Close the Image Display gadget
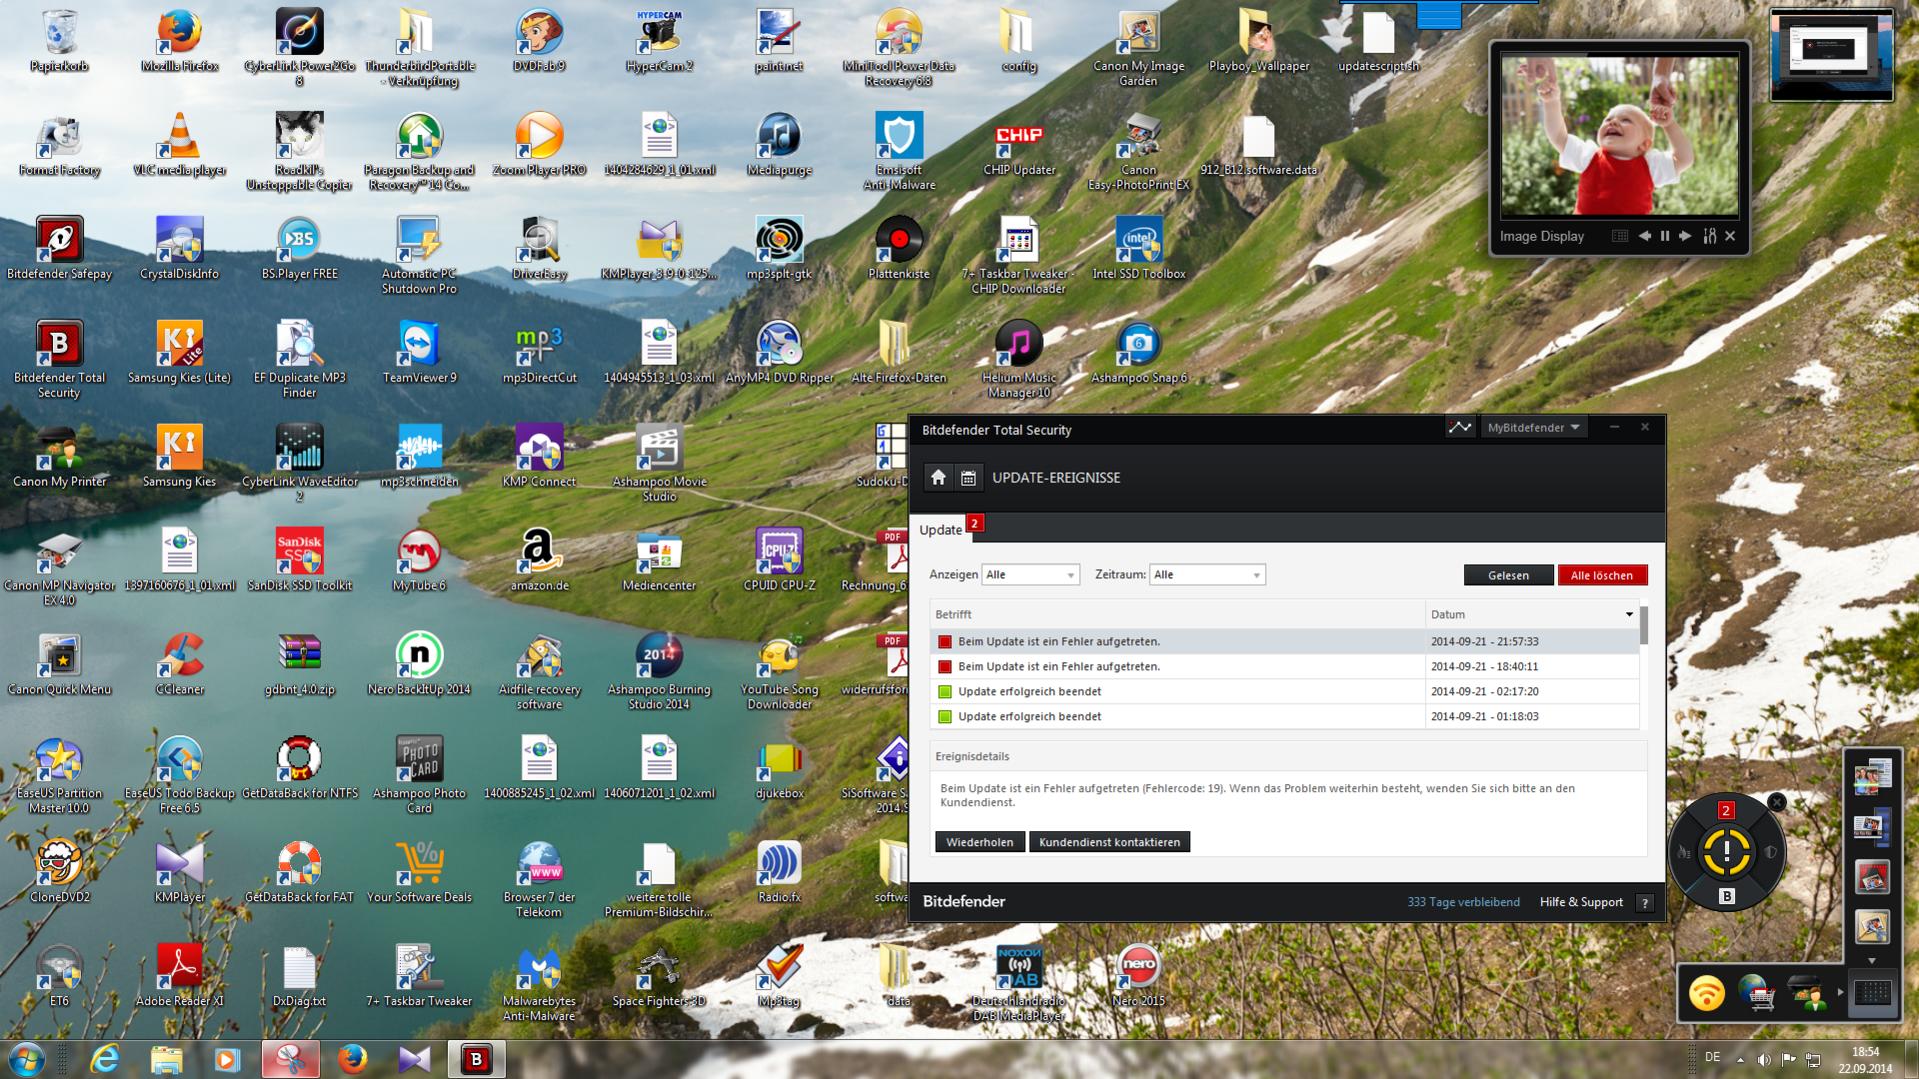 pyautogui.click(x=1730, y=237)
